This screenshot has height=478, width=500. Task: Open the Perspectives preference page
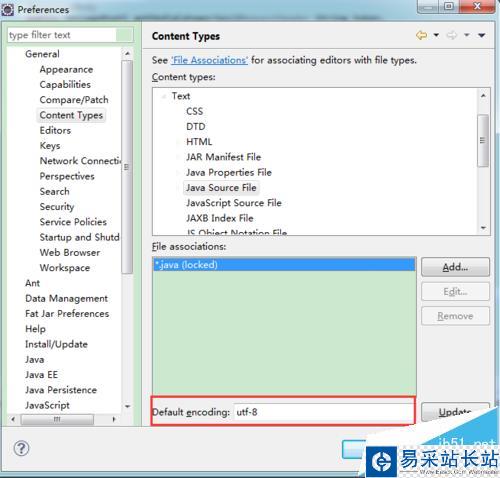[67, 176]
